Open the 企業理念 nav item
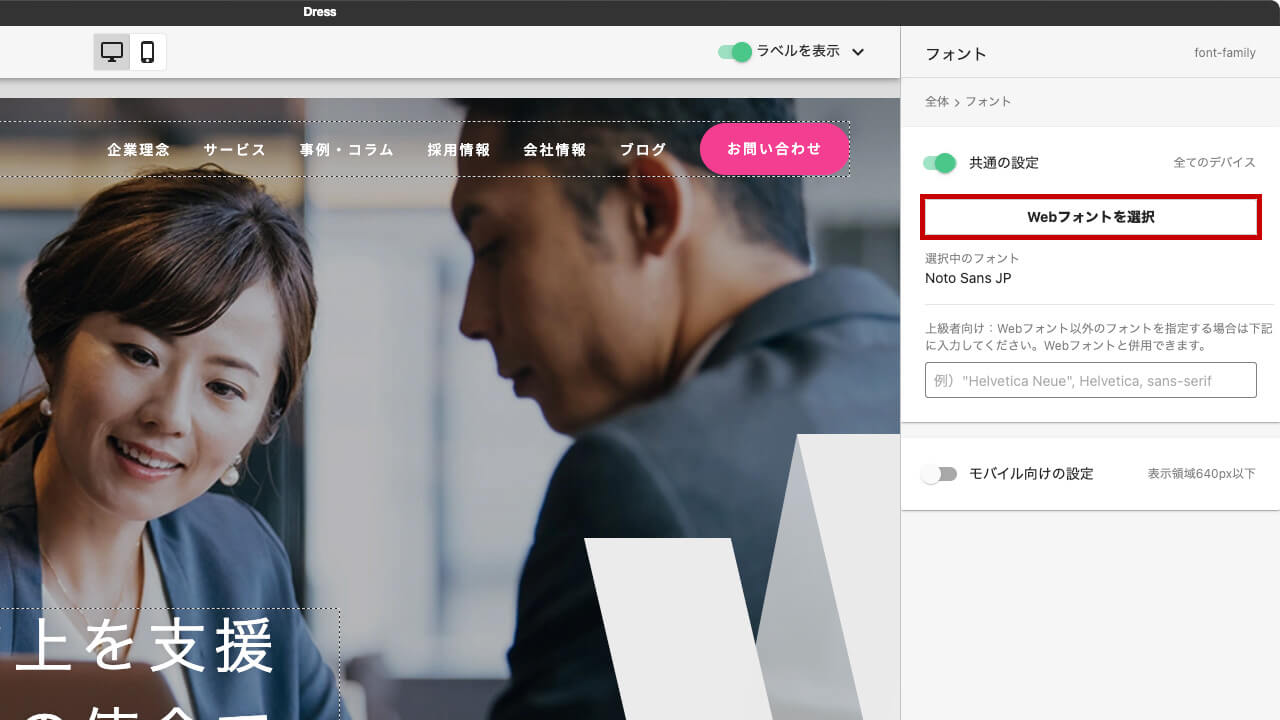The image size is (1280, 720). [139, 150]
